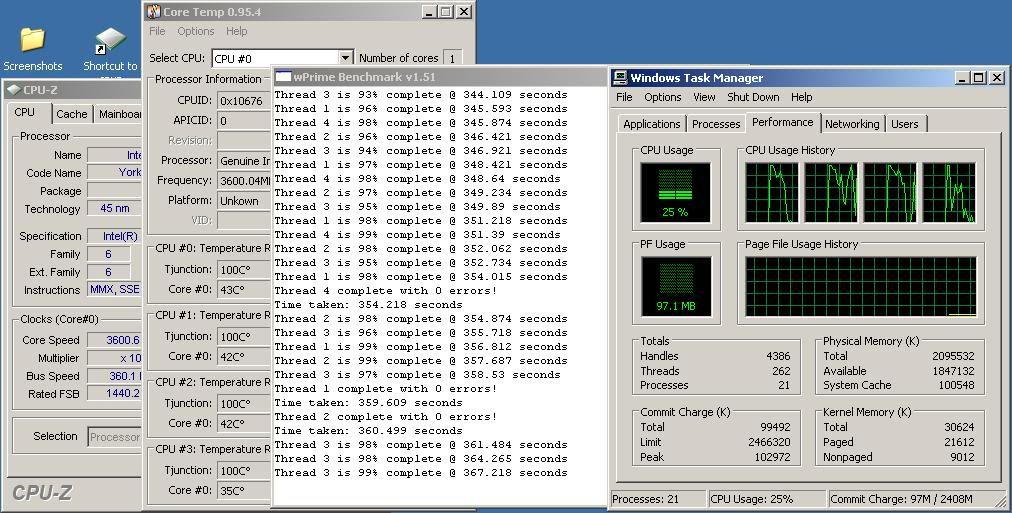Click Windows Task Manager title bar icon
The image size is (1012, 513).
point(620,78)
